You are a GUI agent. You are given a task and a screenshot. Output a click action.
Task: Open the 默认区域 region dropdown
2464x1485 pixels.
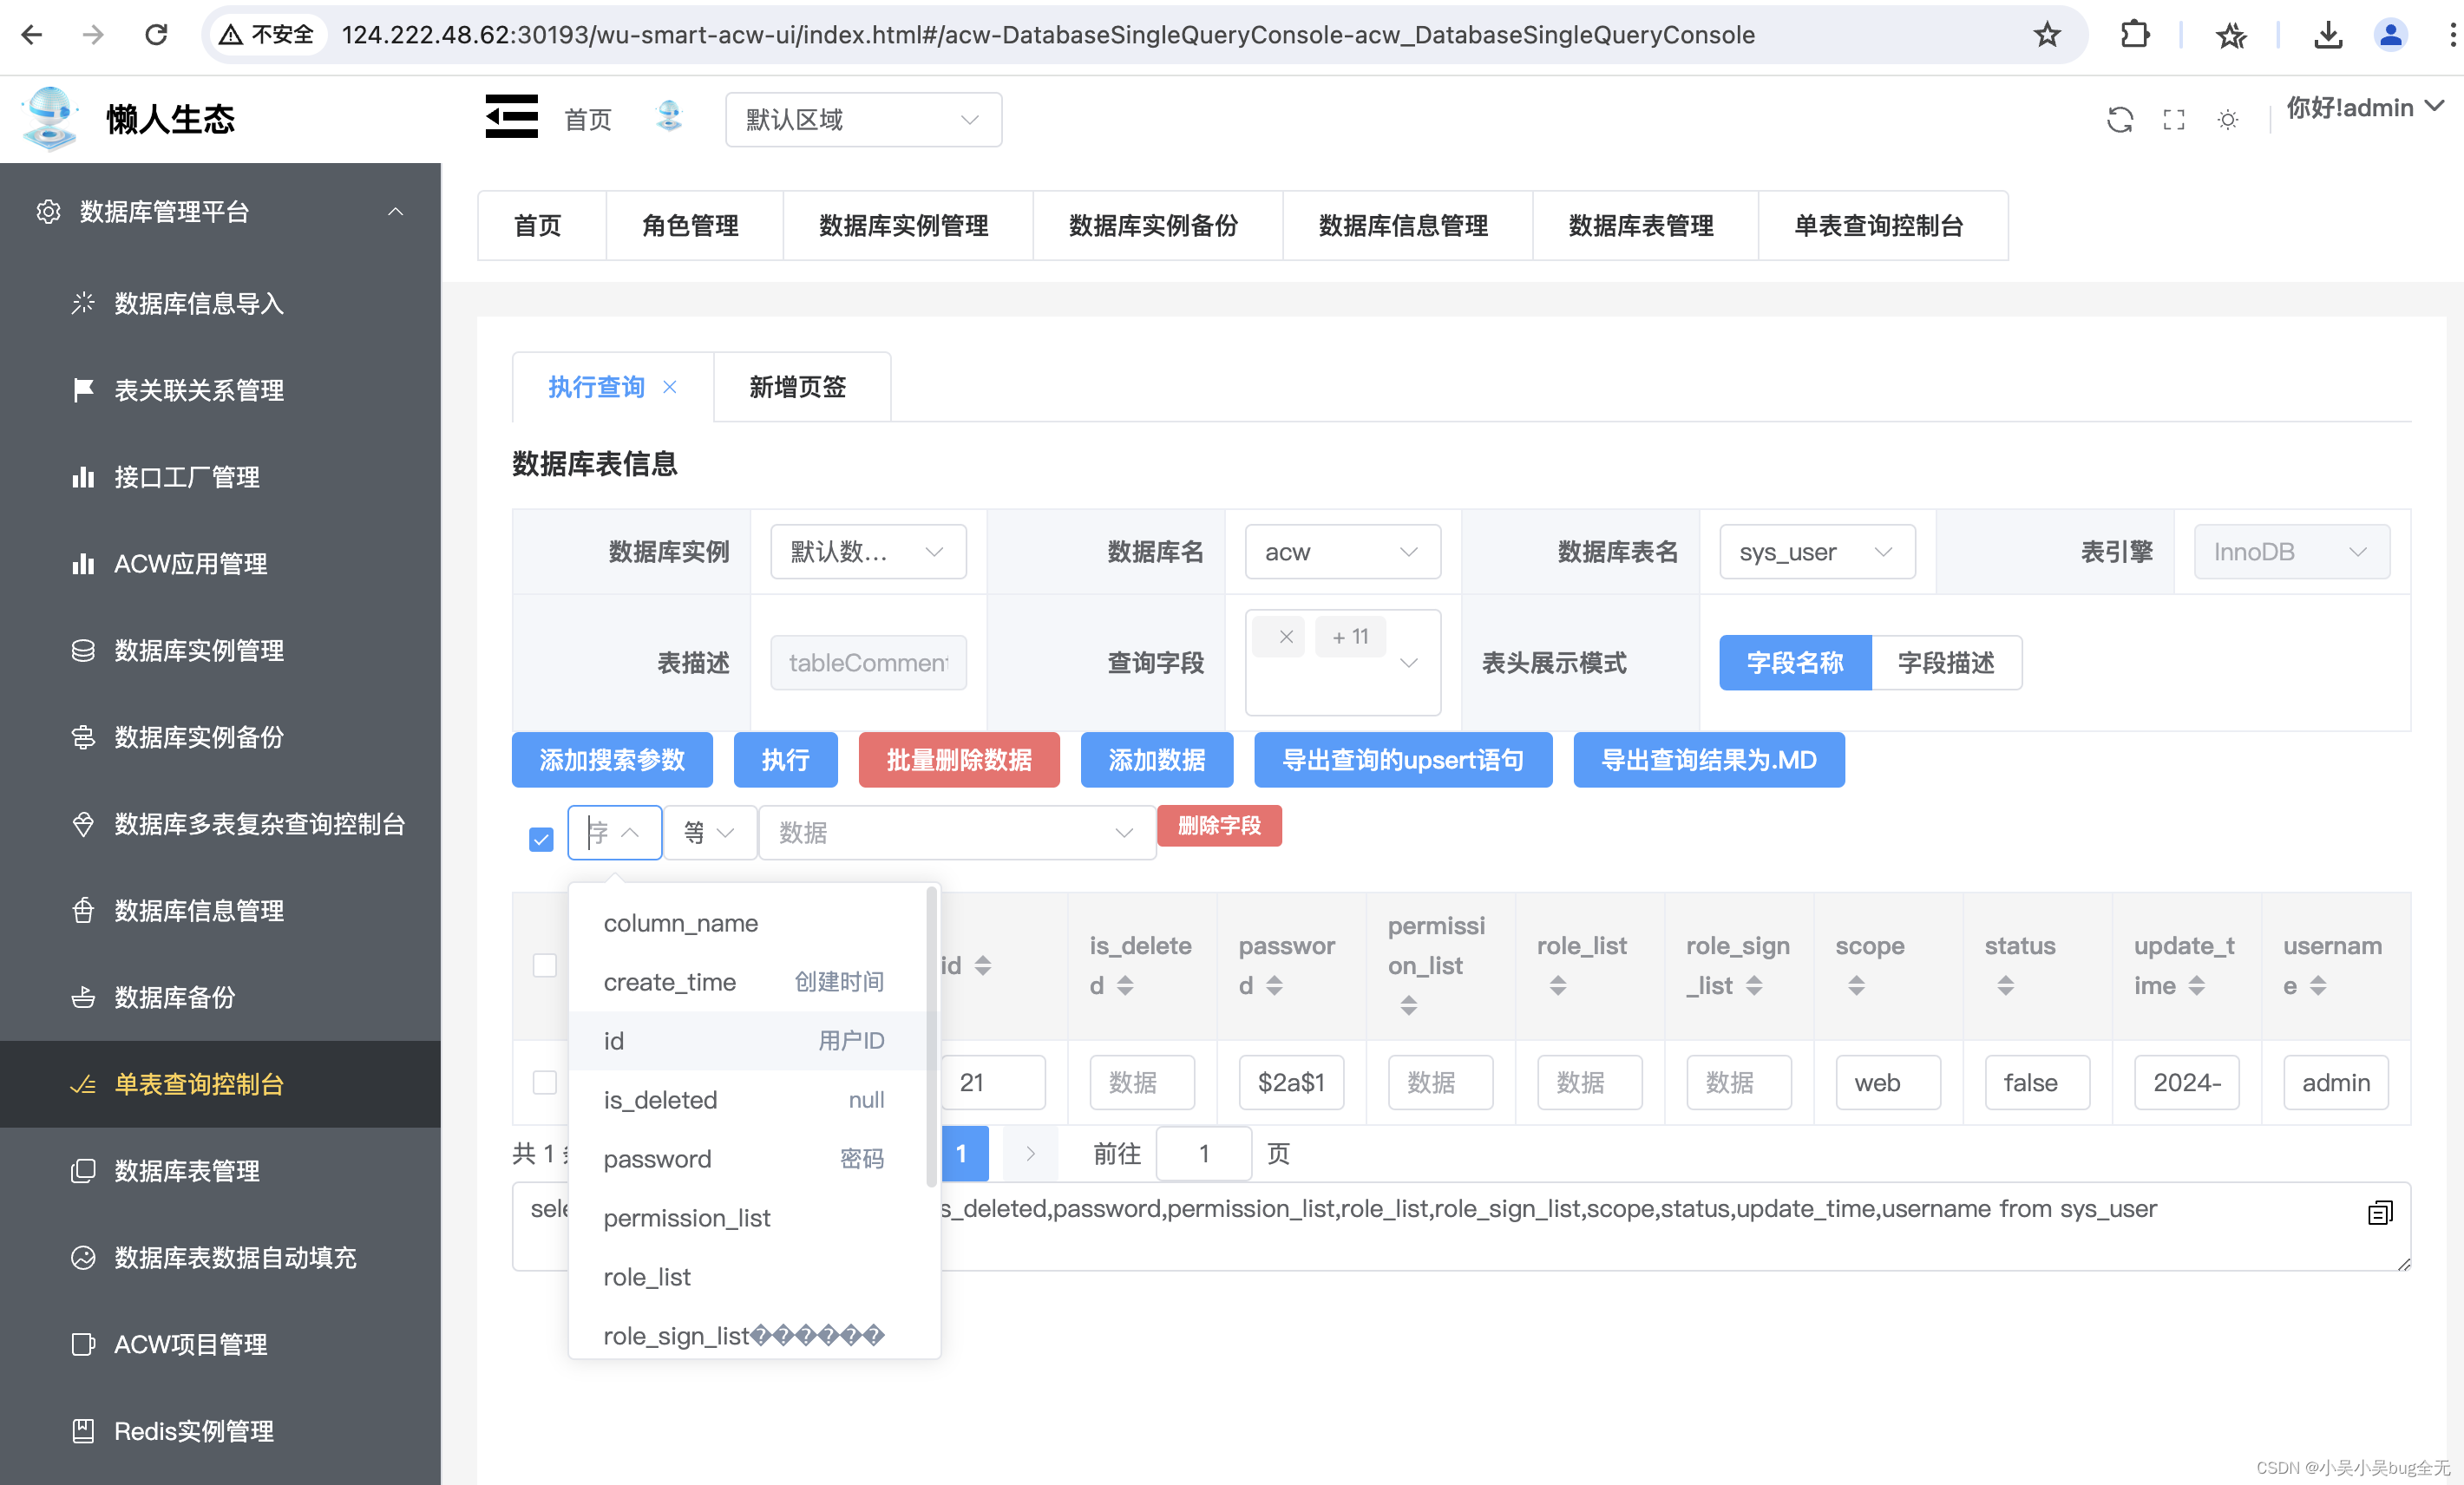[863, 120]
